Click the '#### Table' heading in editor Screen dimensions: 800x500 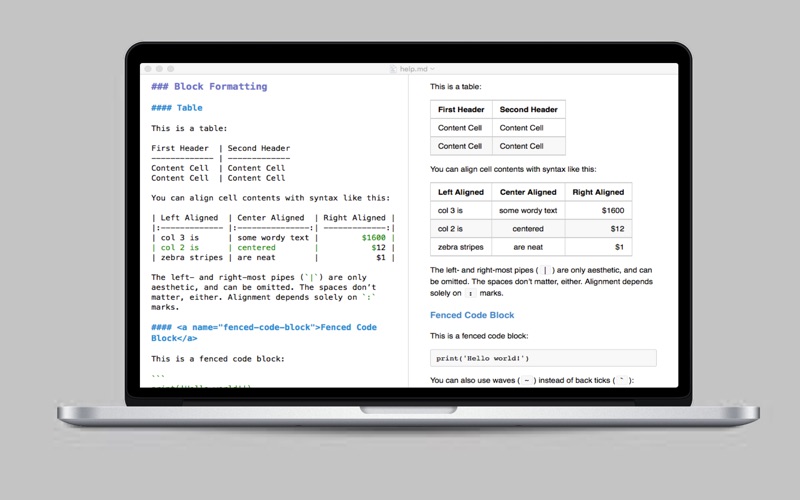(177, 108)
